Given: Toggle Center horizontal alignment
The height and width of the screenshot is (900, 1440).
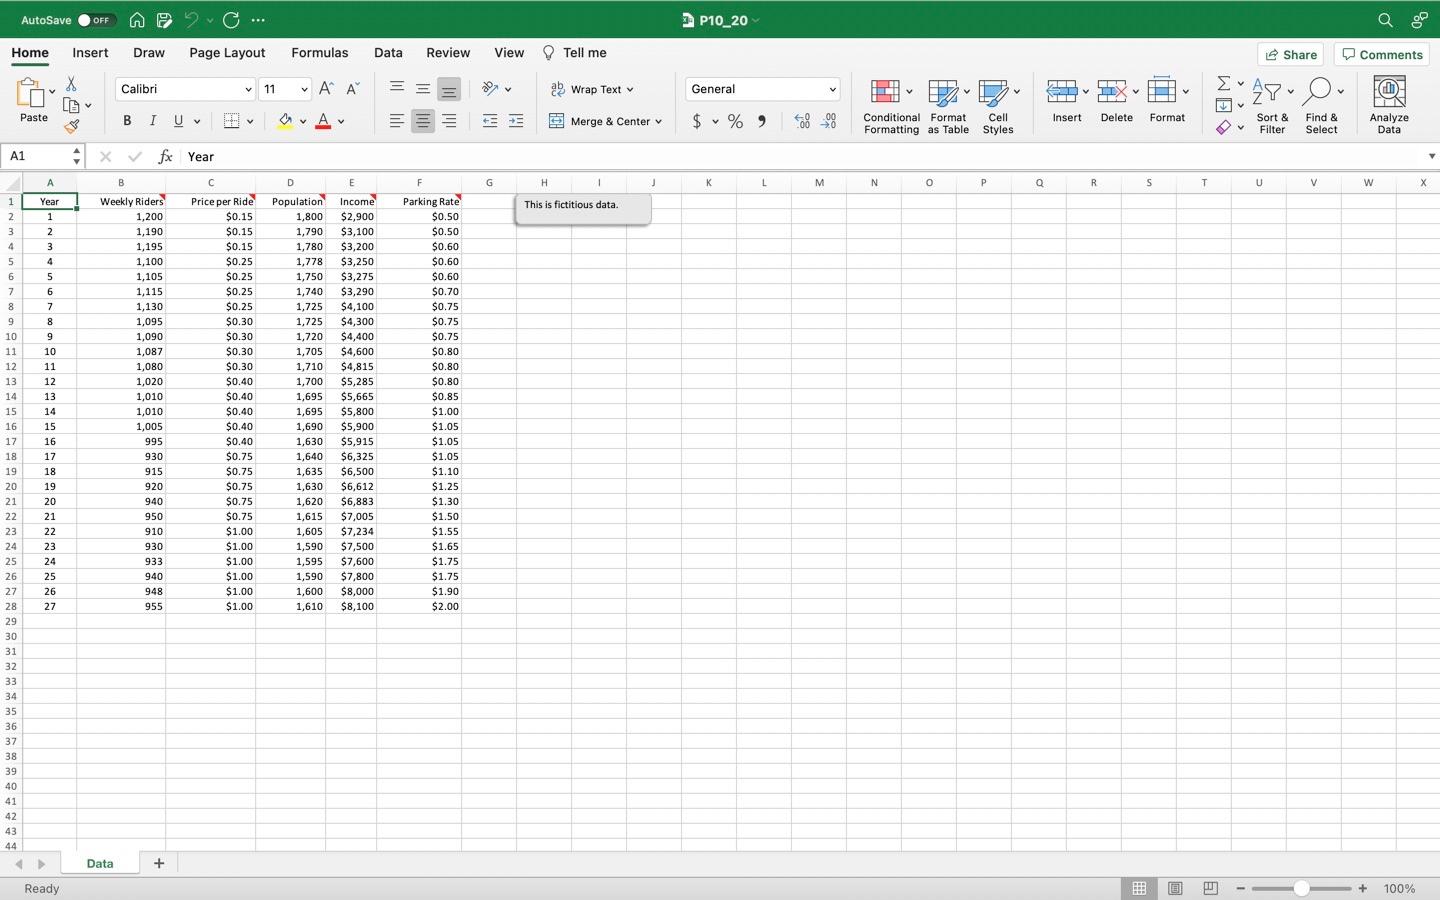Looking at the screenshot, I should point(423,121).
